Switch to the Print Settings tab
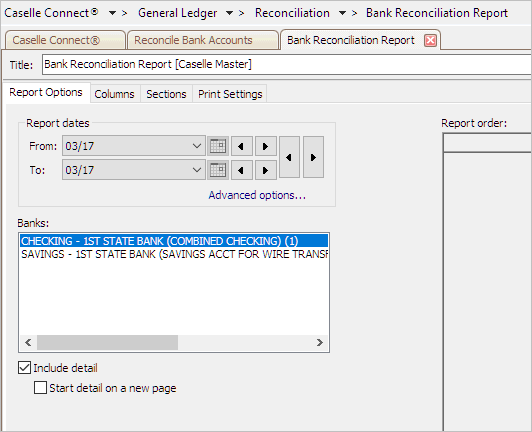This screenshot has width=532, height=432. point(230,94)
